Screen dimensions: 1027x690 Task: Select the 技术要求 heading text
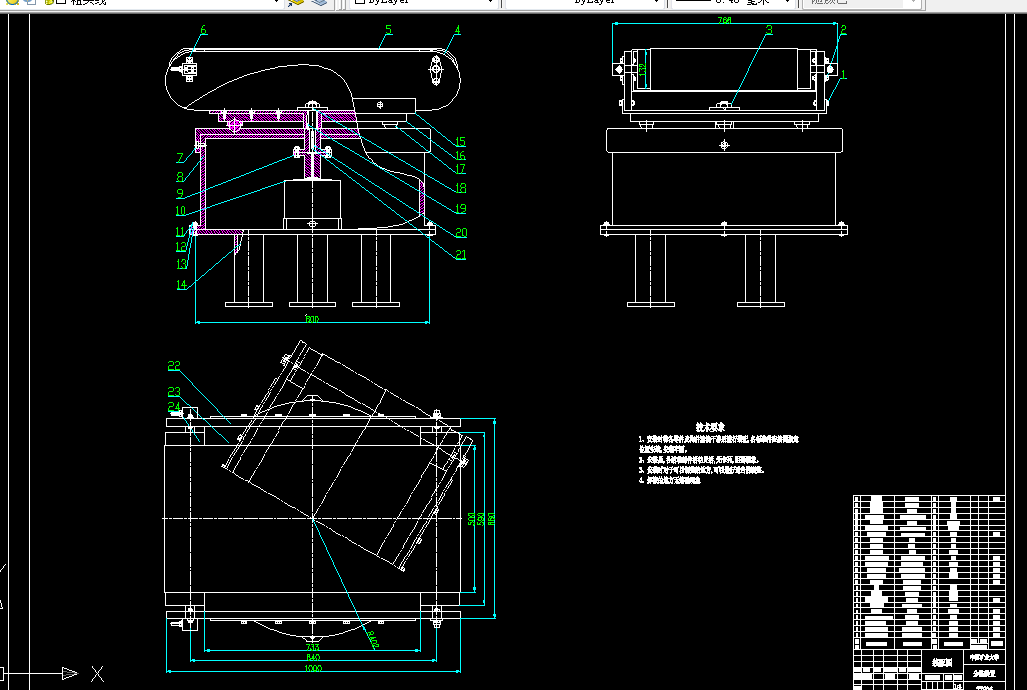(x=709, y=427)
